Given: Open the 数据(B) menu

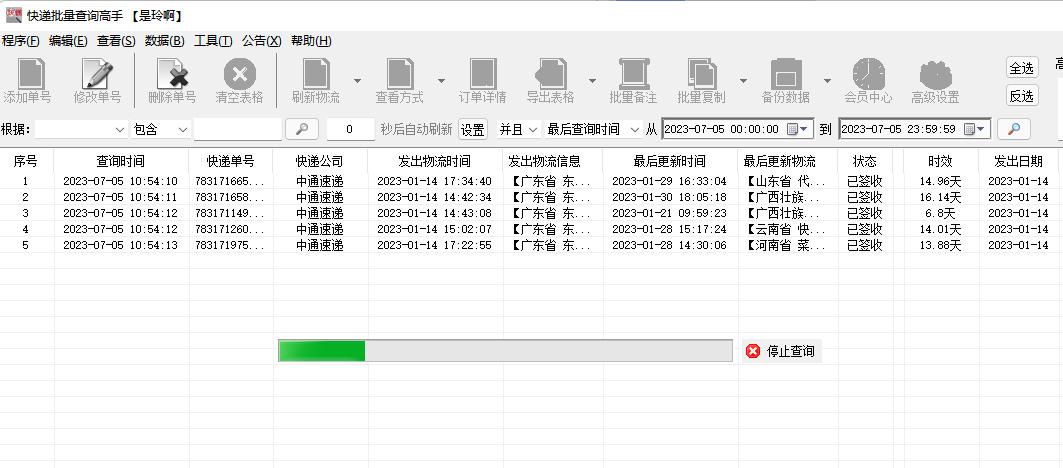Looking at the screenshot, I should [x=164, y=41].
